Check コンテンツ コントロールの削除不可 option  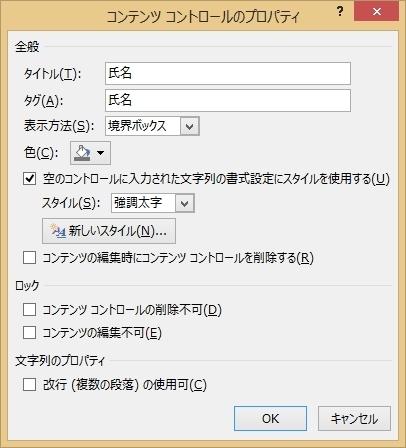[x=30, y=310]
